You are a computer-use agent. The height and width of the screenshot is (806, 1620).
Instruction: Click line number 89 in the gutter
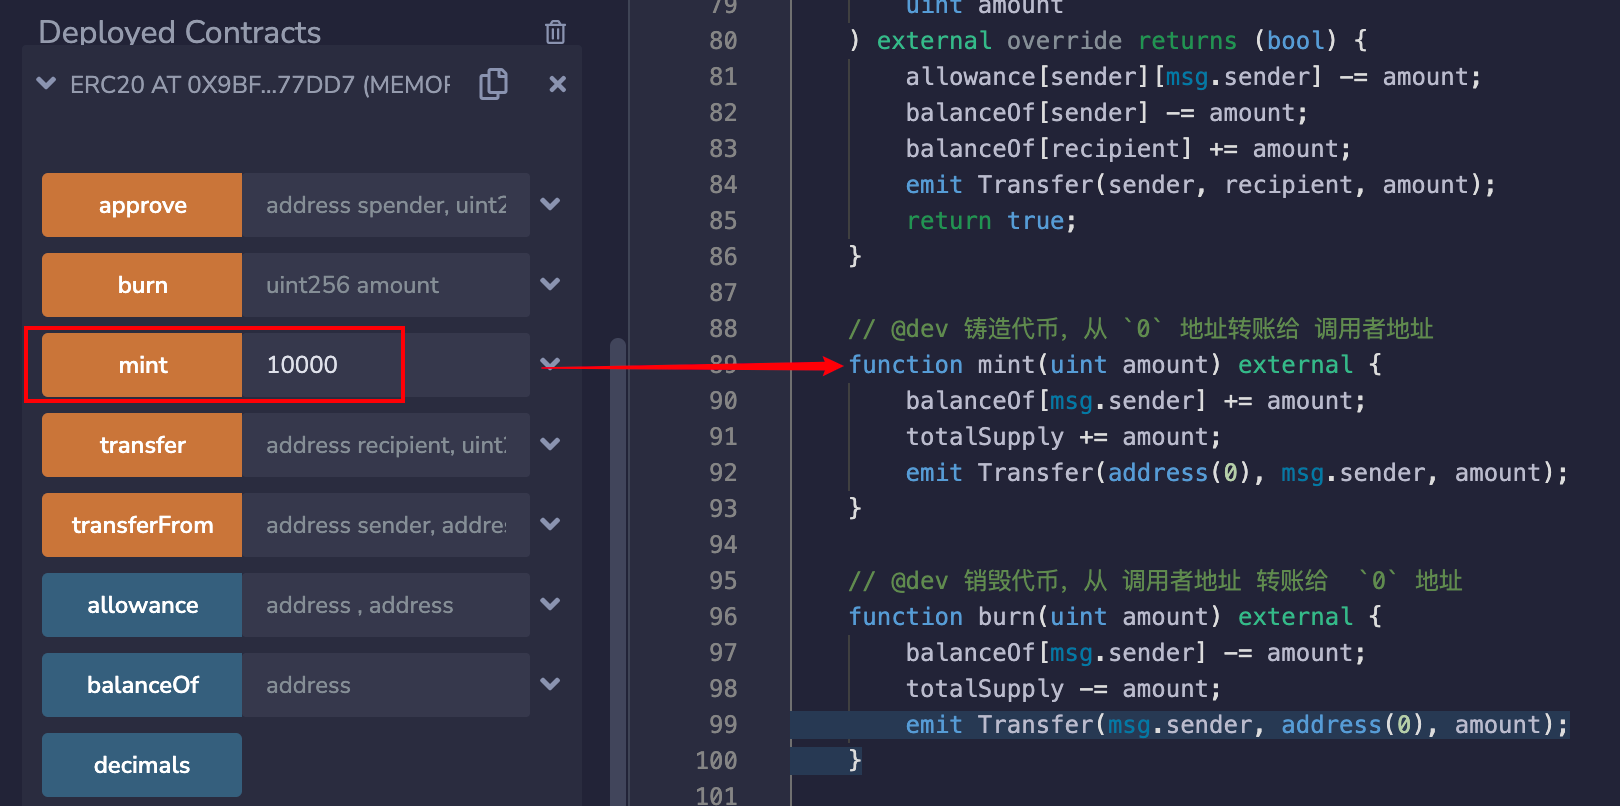pyautogui.click(x=723, y=365)
